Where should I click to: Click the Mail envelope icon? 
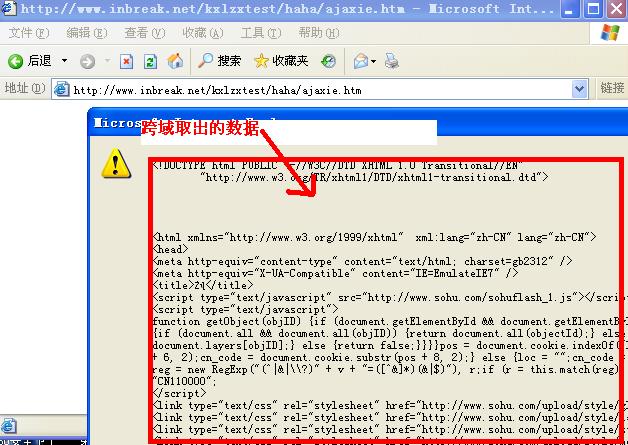tap(361, 61)
